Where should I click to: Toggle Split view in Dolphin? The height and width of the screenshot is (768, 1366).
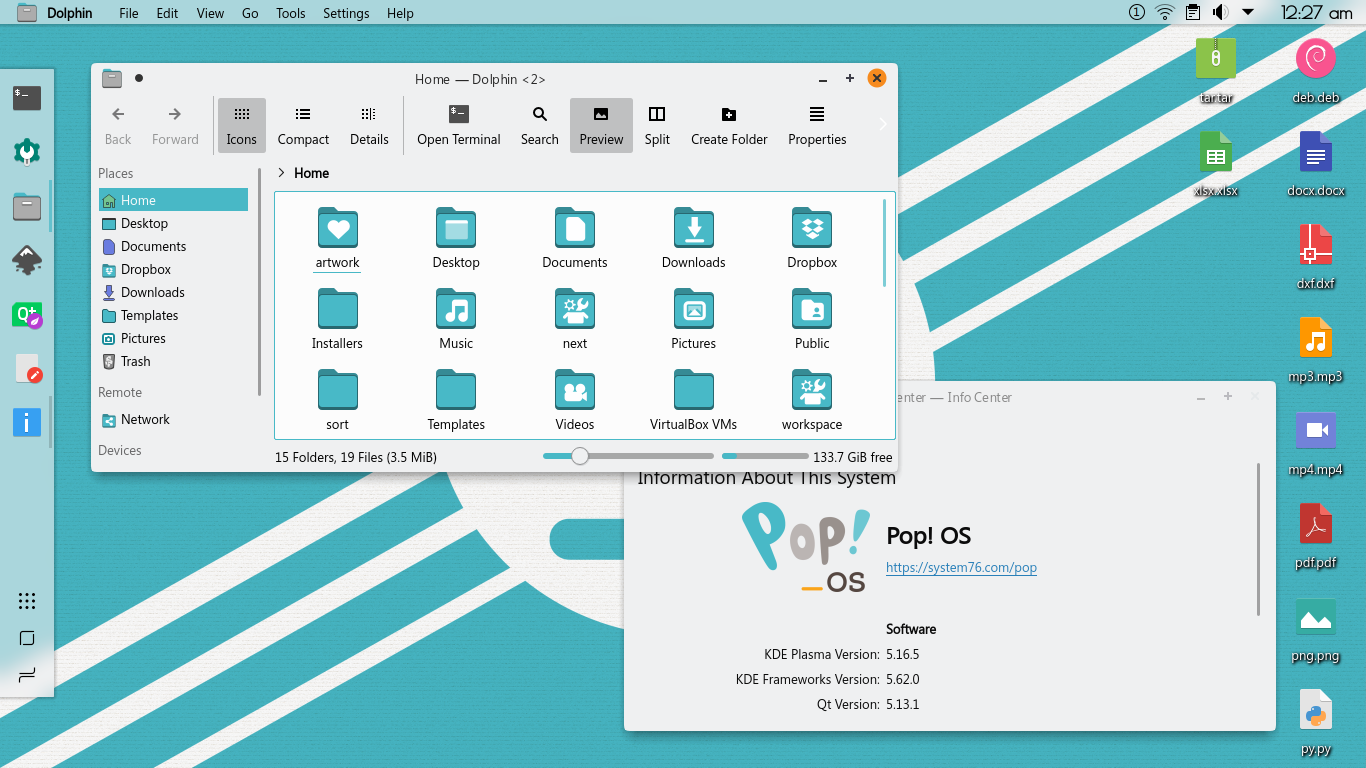point(657,125)
